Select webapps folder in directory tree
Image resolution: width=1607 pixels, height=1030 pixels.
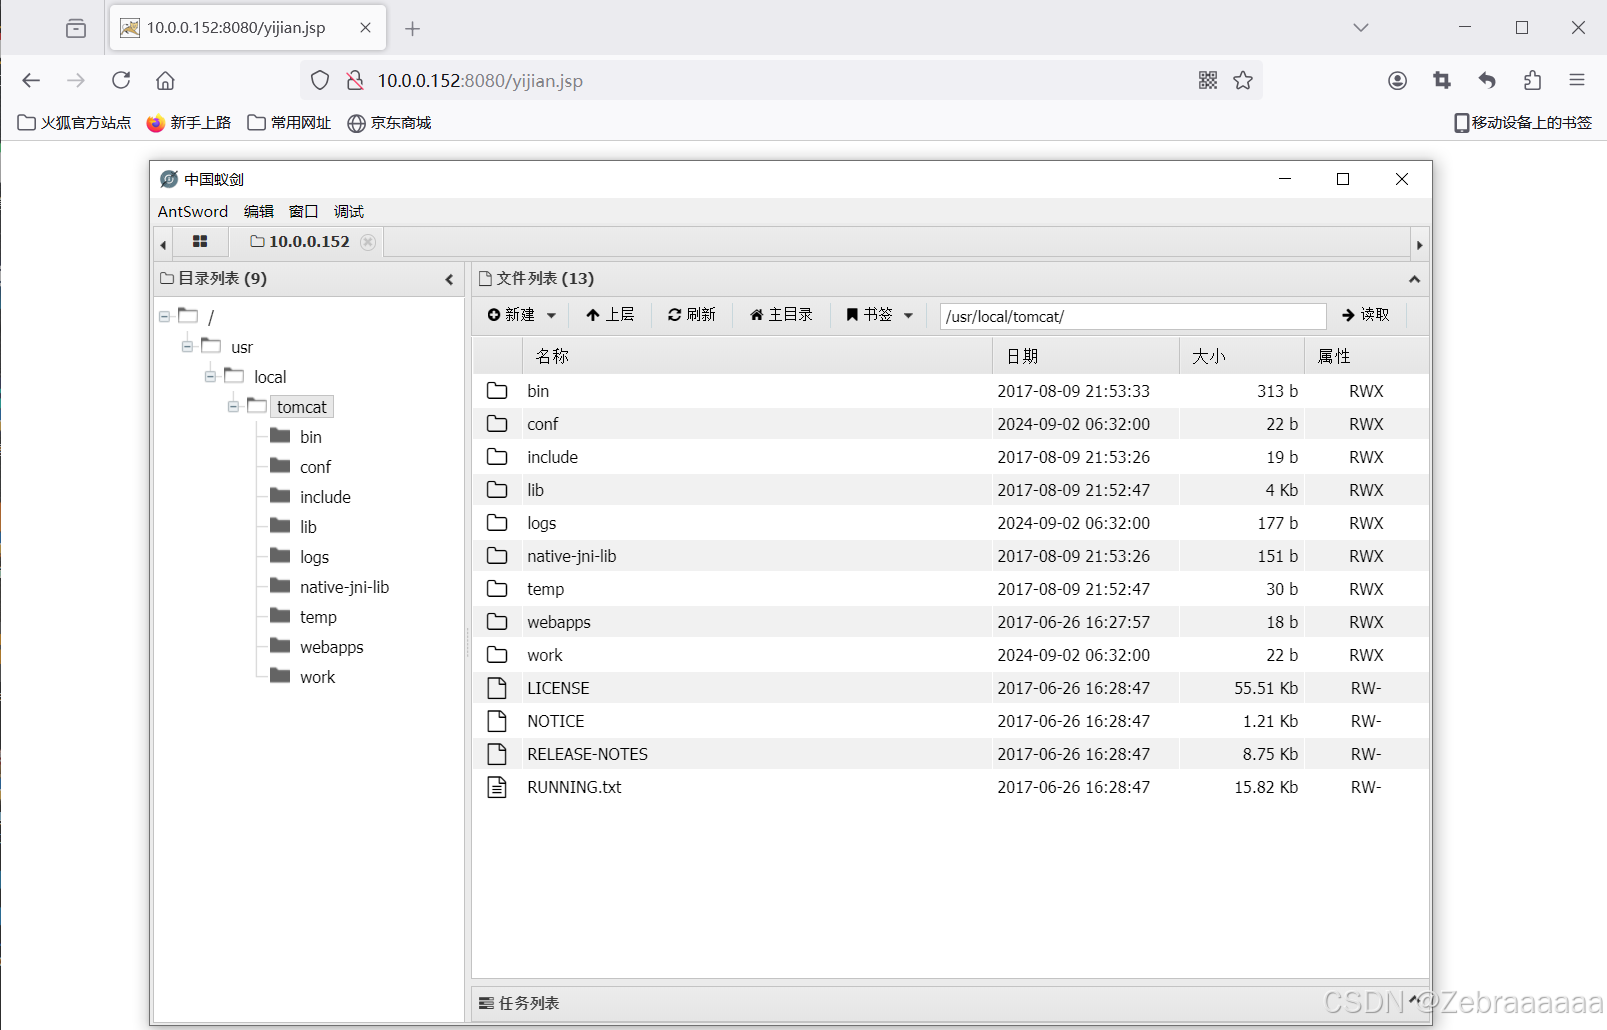pyautogui.click(x=332, y=647)
